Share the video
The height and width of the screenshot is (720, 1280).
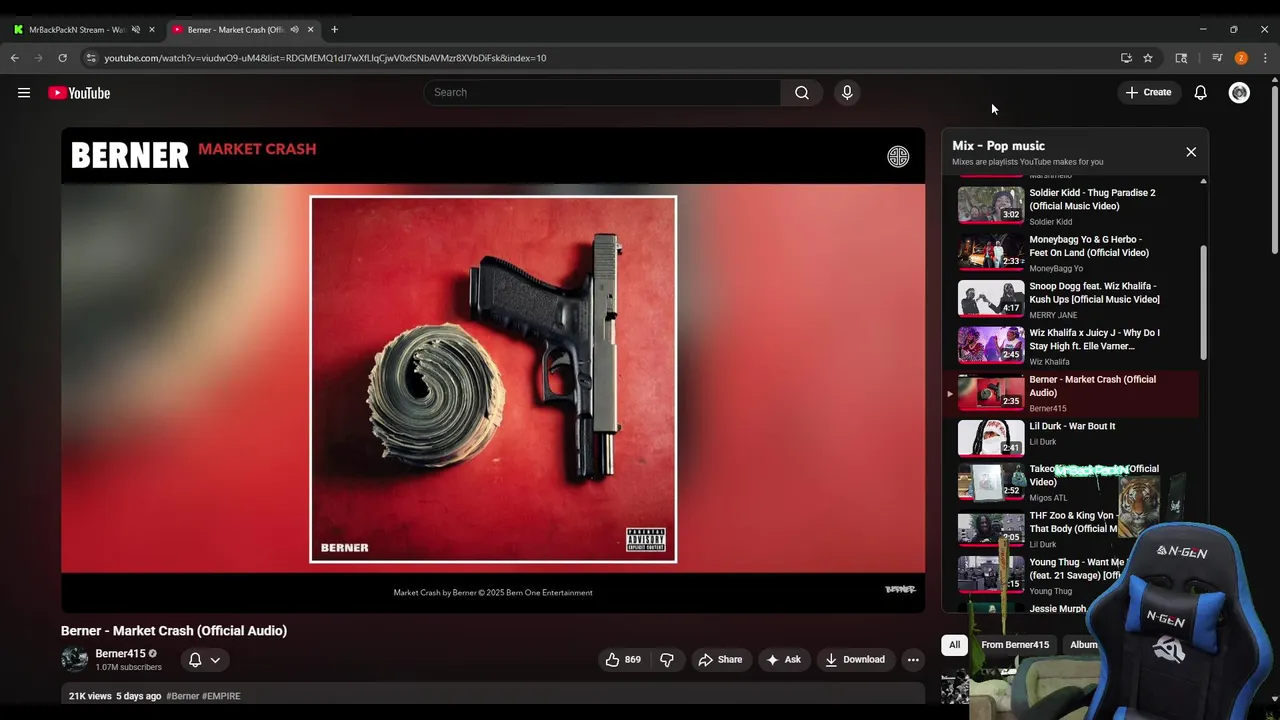[720, 659]
